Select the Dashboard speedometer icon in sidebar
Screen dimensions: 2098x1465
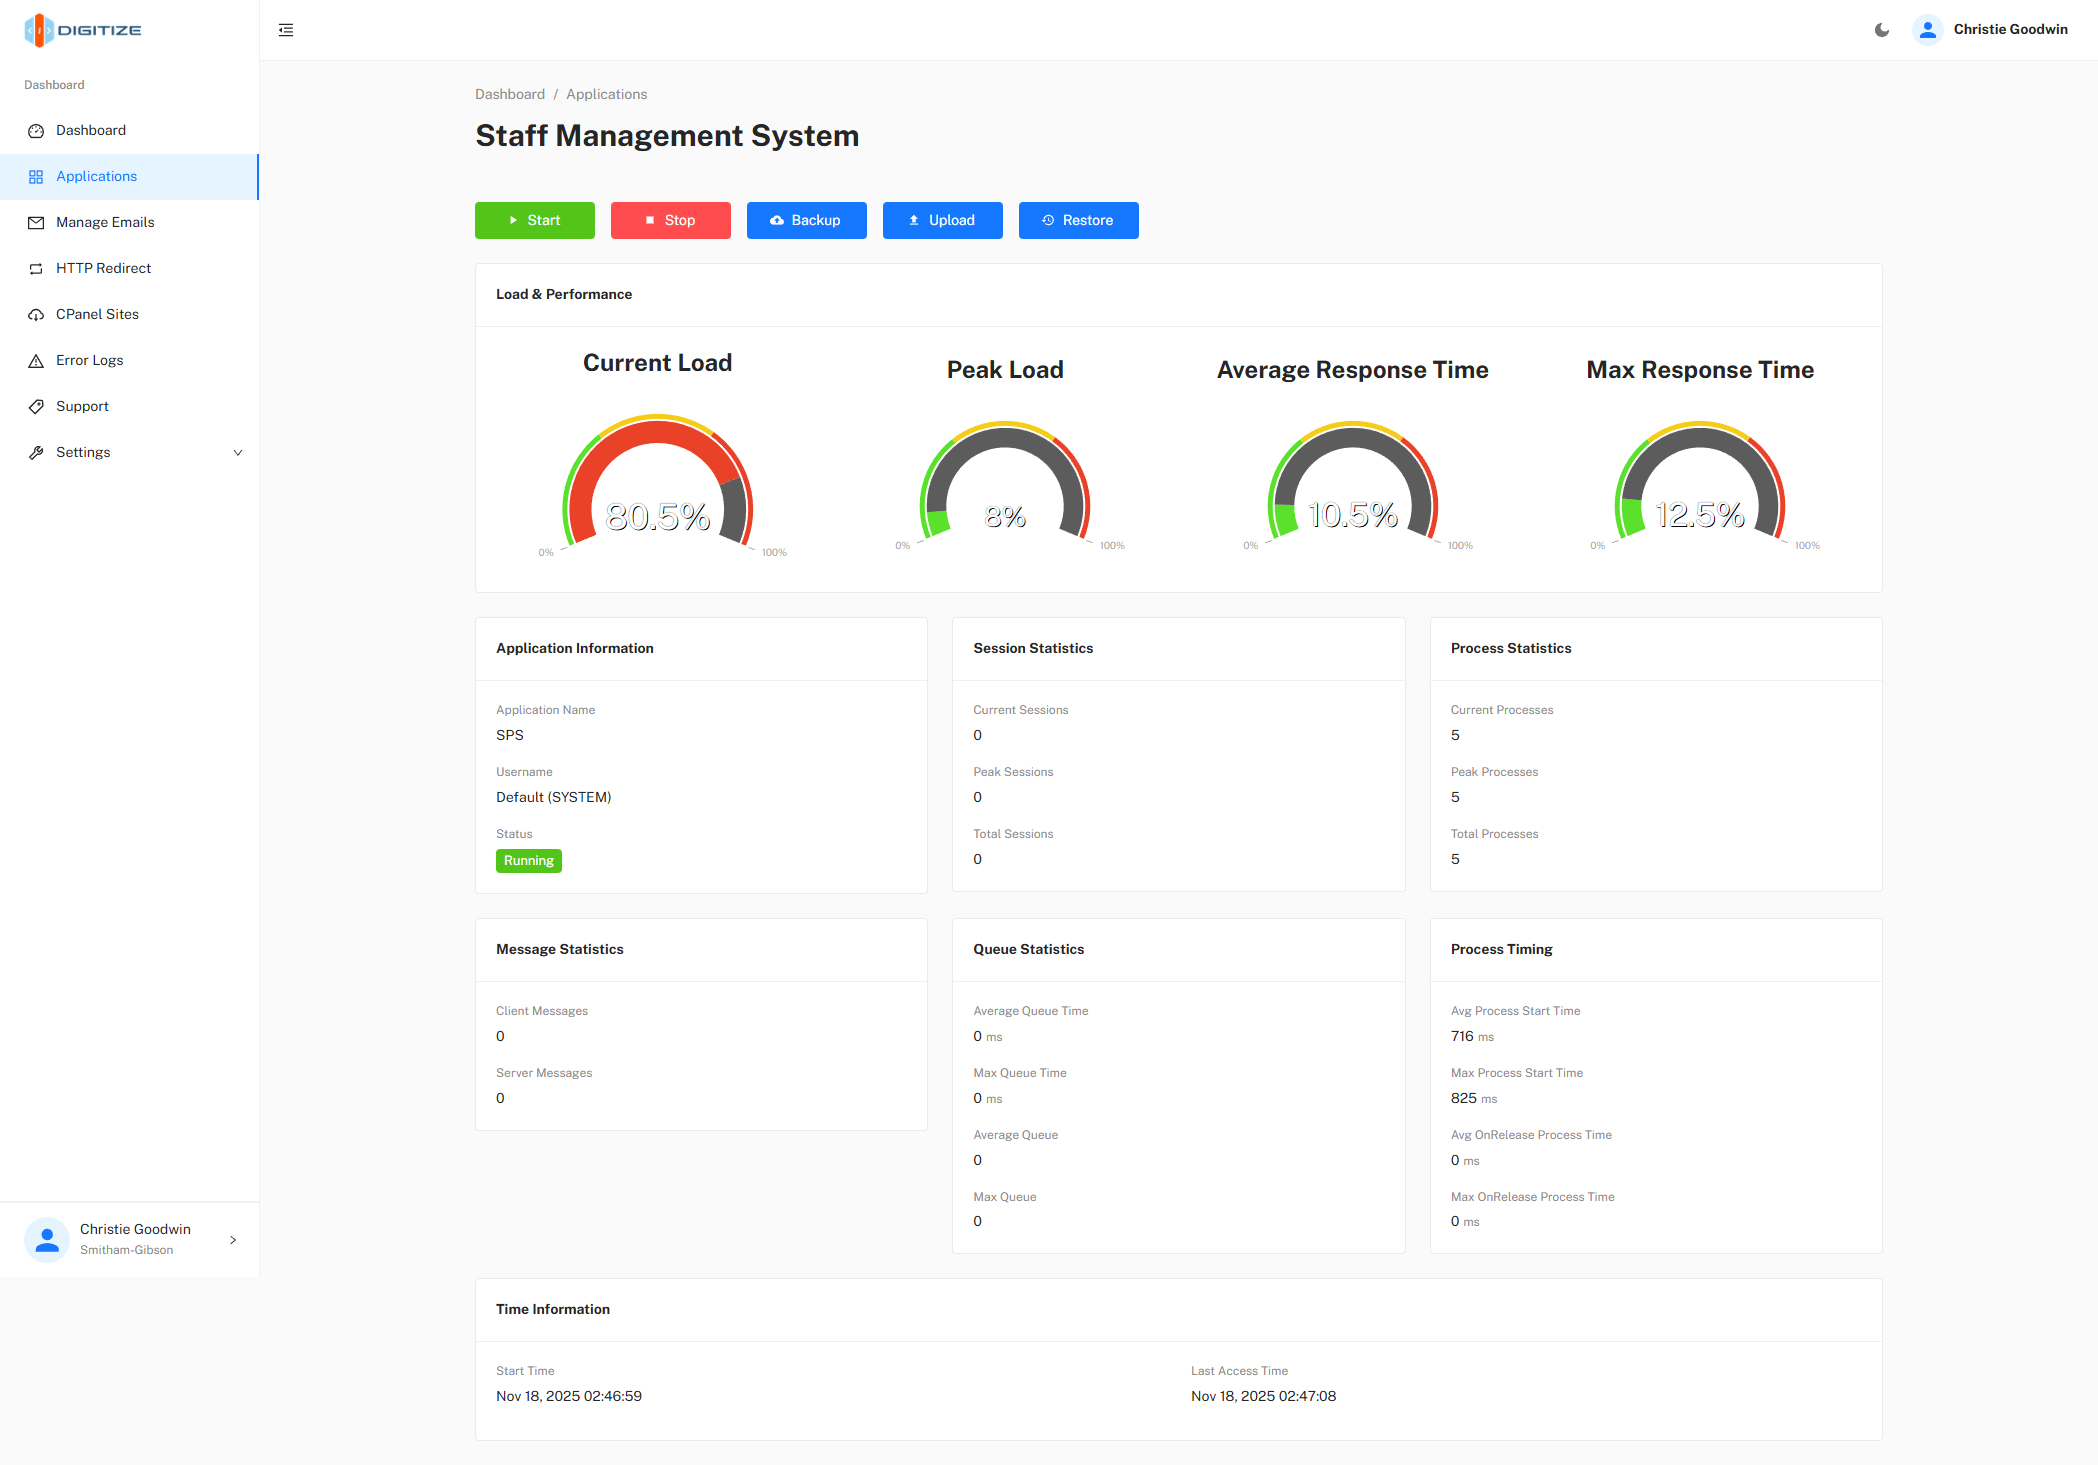(36, 130)
